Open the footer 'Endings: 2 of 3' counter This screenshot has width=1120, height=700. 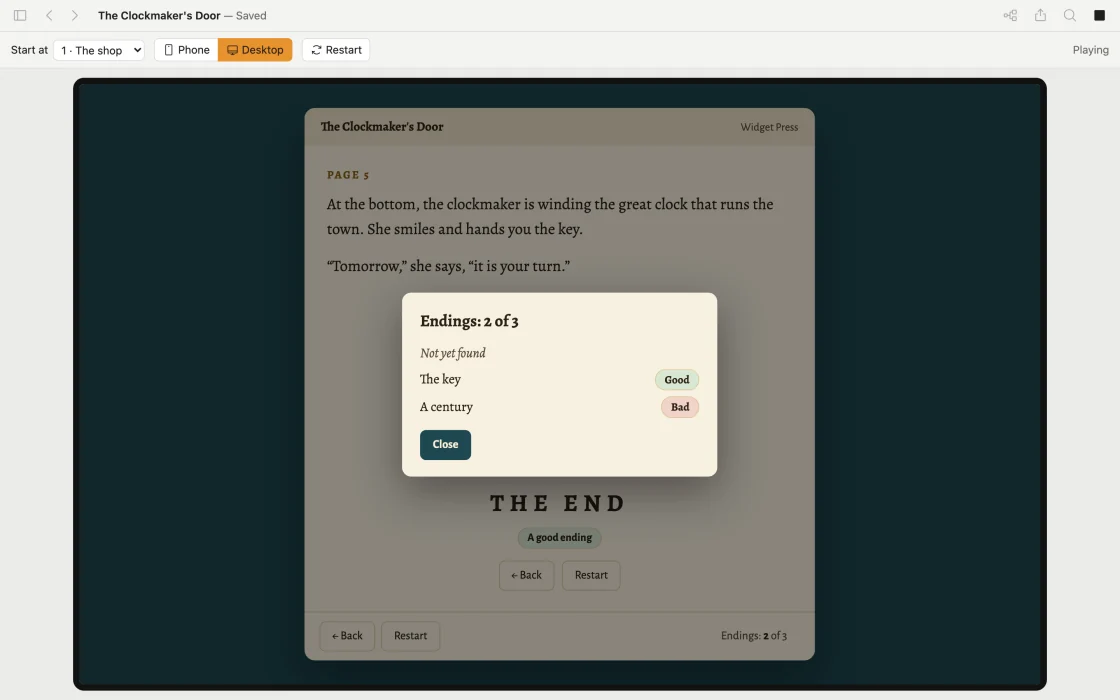tap(754, 636)
